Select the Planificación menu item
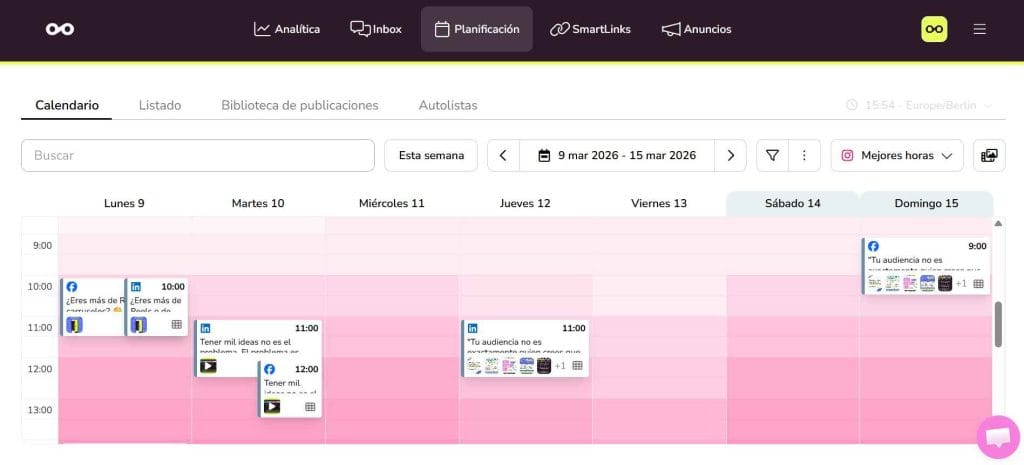The image size is (1024, 465). click(x=477, y=29)
